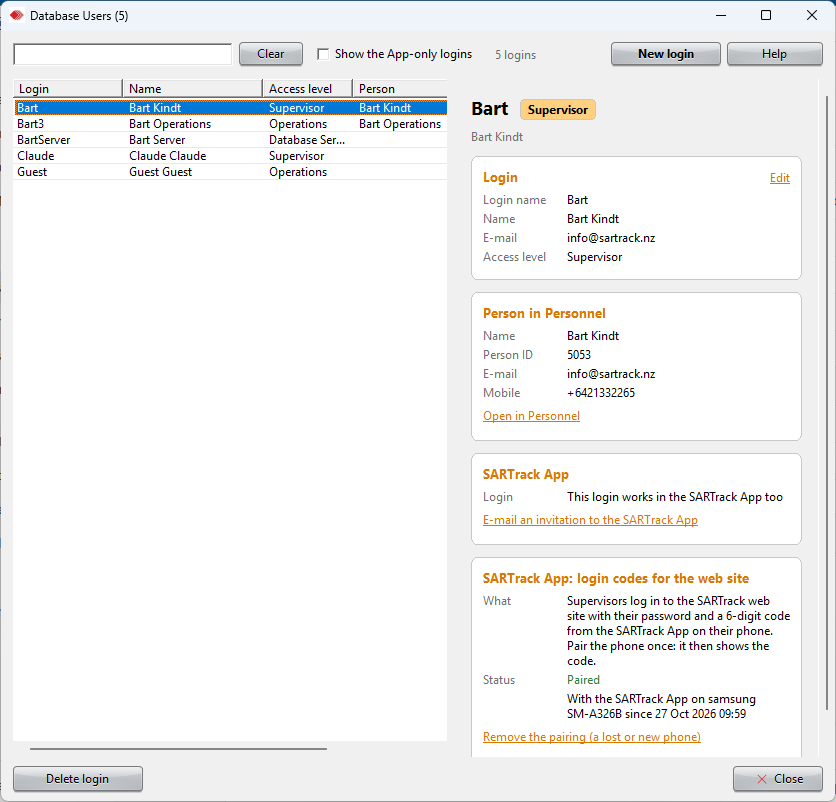Viewport: 836px width, 802px height.
Task: Click the Clear button
Action: 271,54
